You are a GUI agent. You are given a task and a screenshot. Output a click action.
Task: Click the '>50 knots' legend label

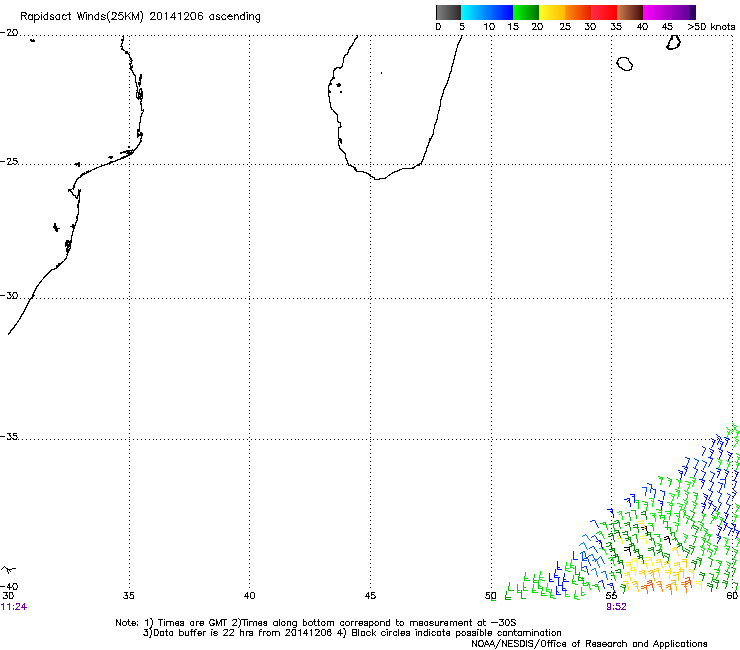coord(711,27)
